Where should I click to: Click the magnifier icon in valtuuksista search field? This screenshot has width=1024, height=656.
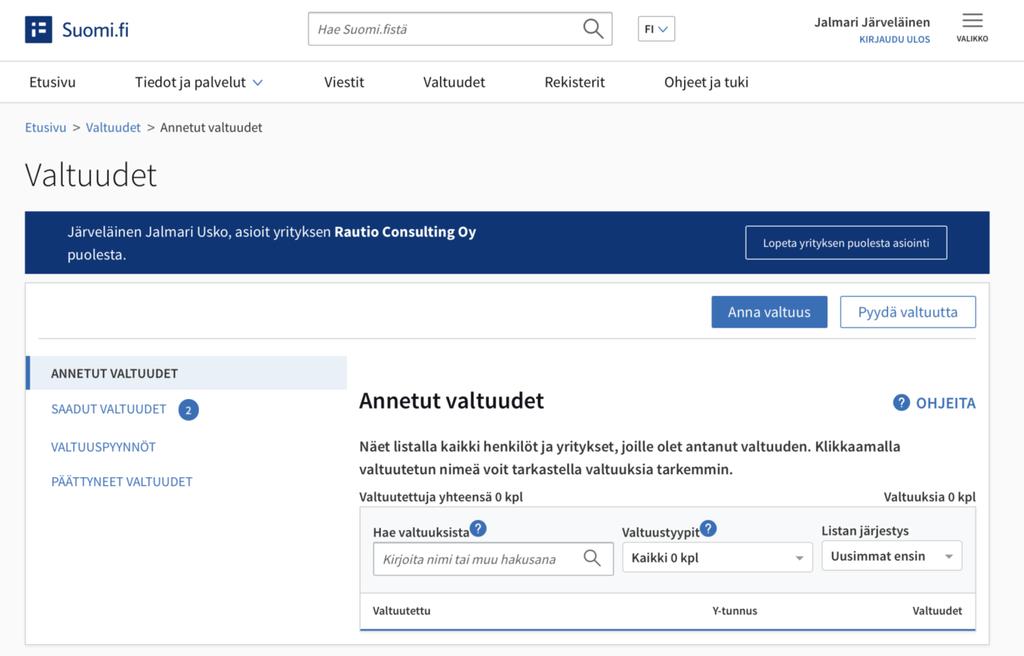[x=592, y=558]
